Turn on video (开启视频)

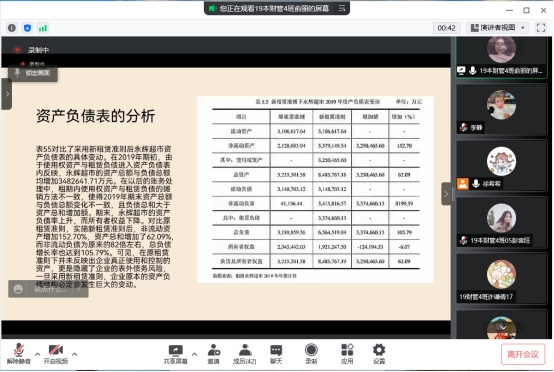coord(56,354)
